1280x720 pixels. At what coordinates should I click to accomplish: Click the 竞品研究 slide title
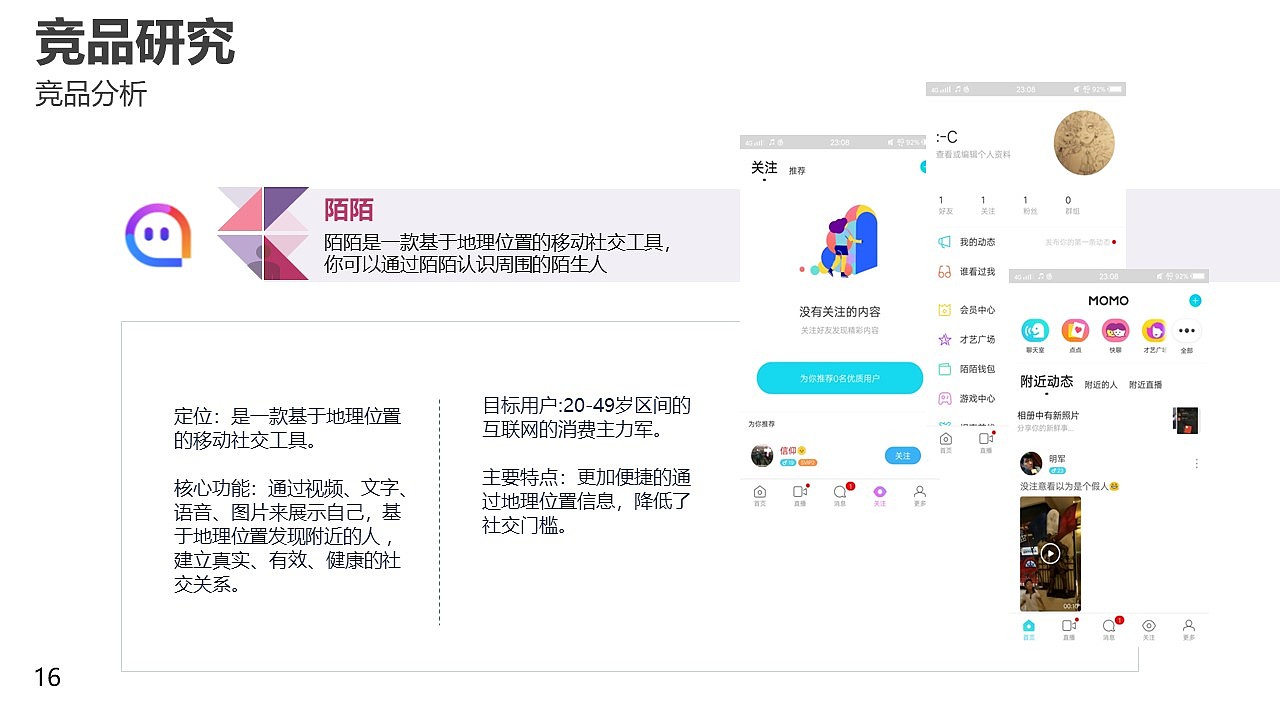tap(135, 43)
